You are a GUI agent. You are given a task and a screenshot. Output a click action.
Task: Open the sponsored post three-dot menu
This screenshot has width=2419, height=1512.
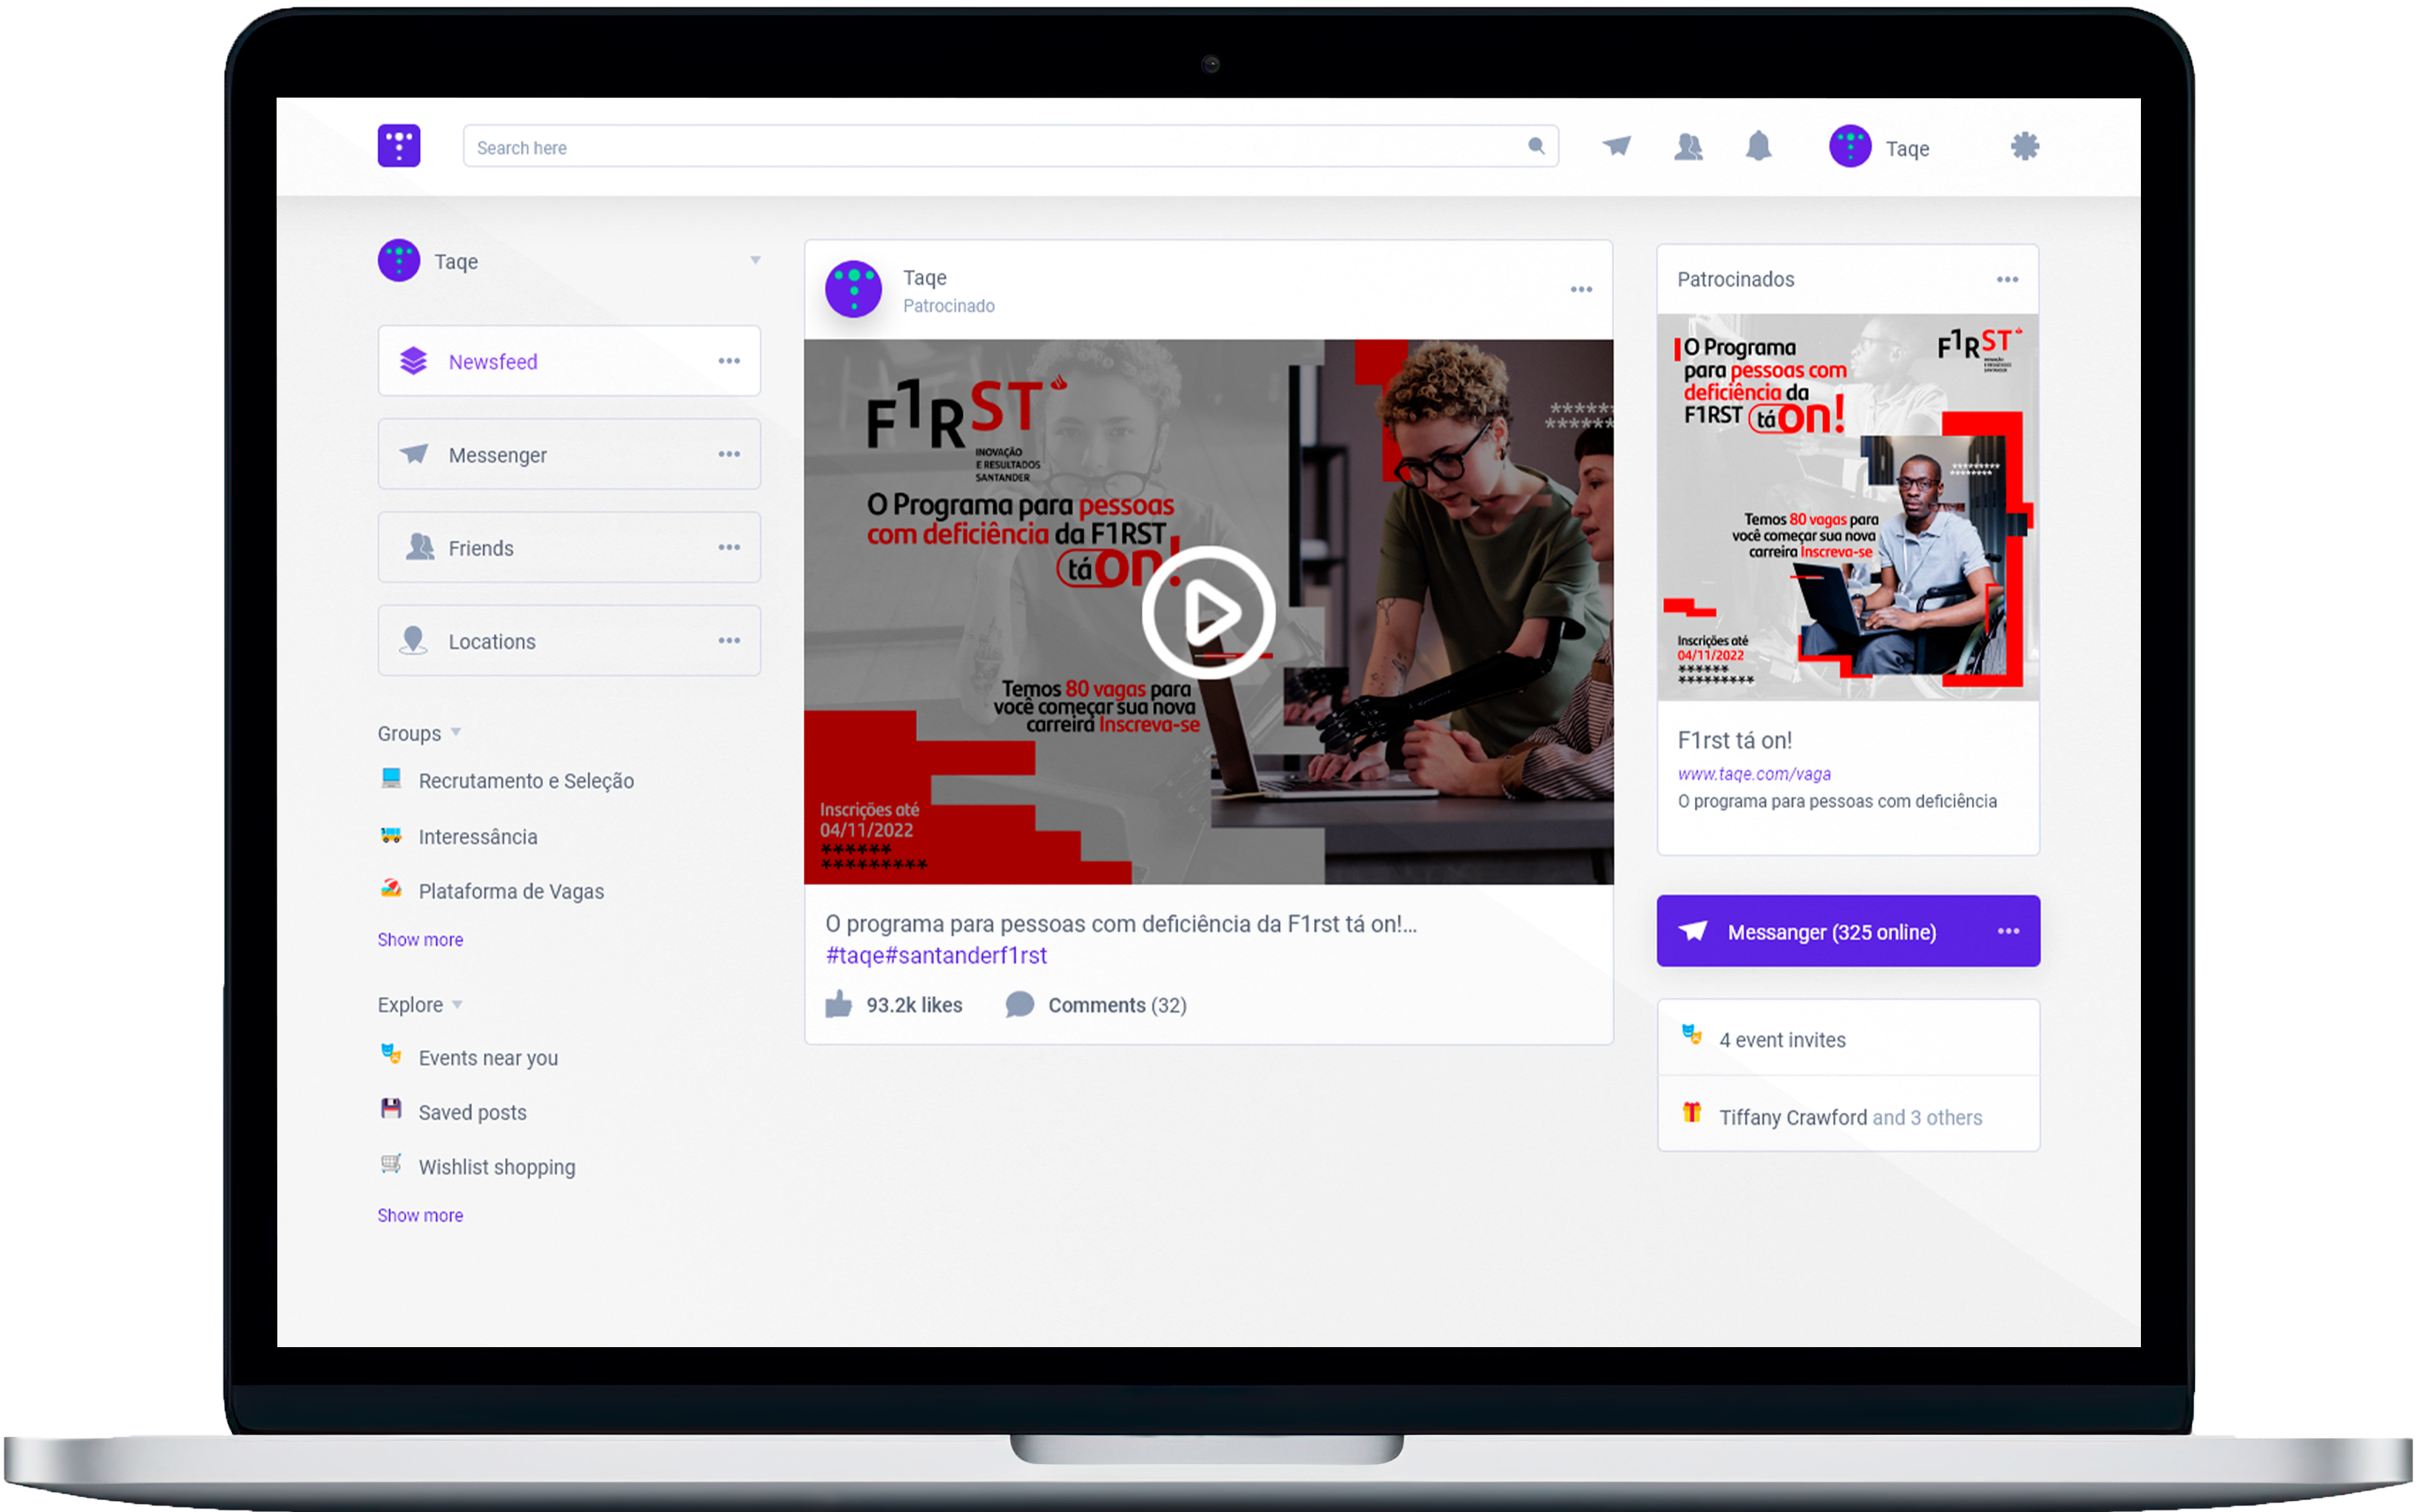click(x=1580, y=289)
